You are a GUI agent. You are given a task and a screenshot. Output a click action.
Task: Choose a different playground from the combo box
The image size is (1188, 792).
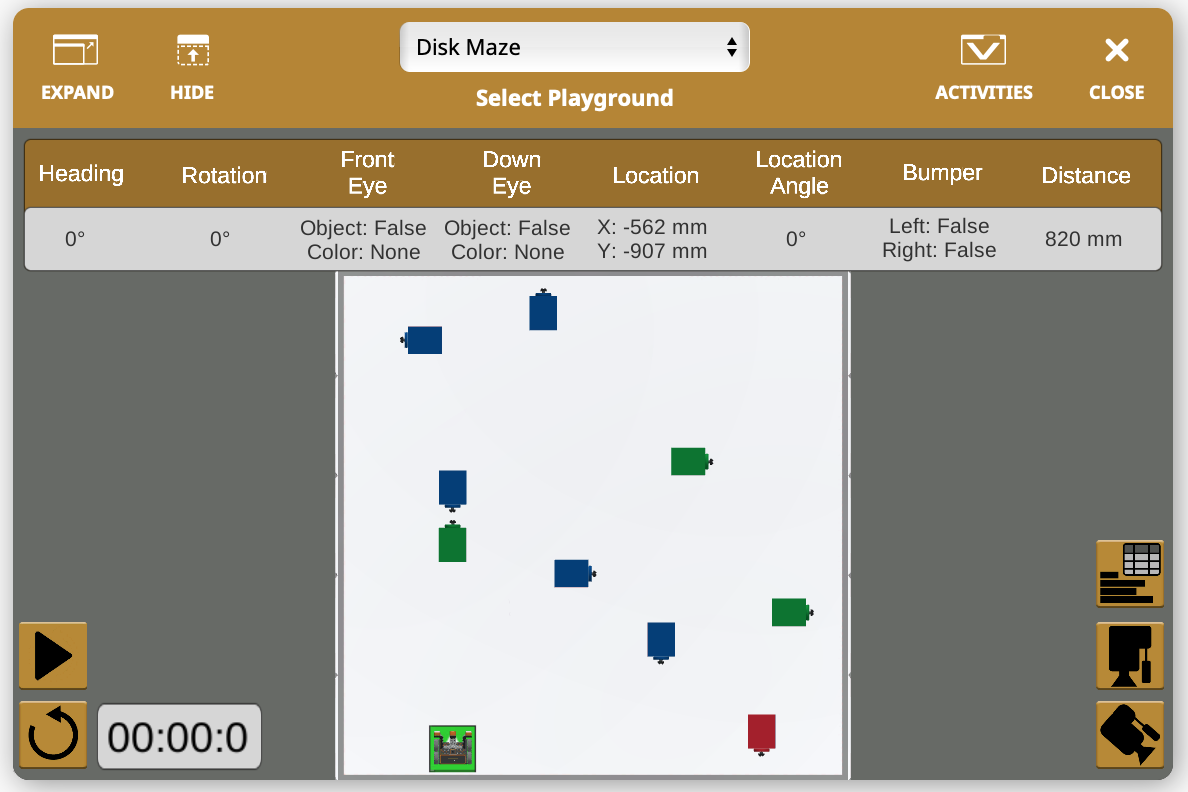pyautogui.click(x=574, y=46)
